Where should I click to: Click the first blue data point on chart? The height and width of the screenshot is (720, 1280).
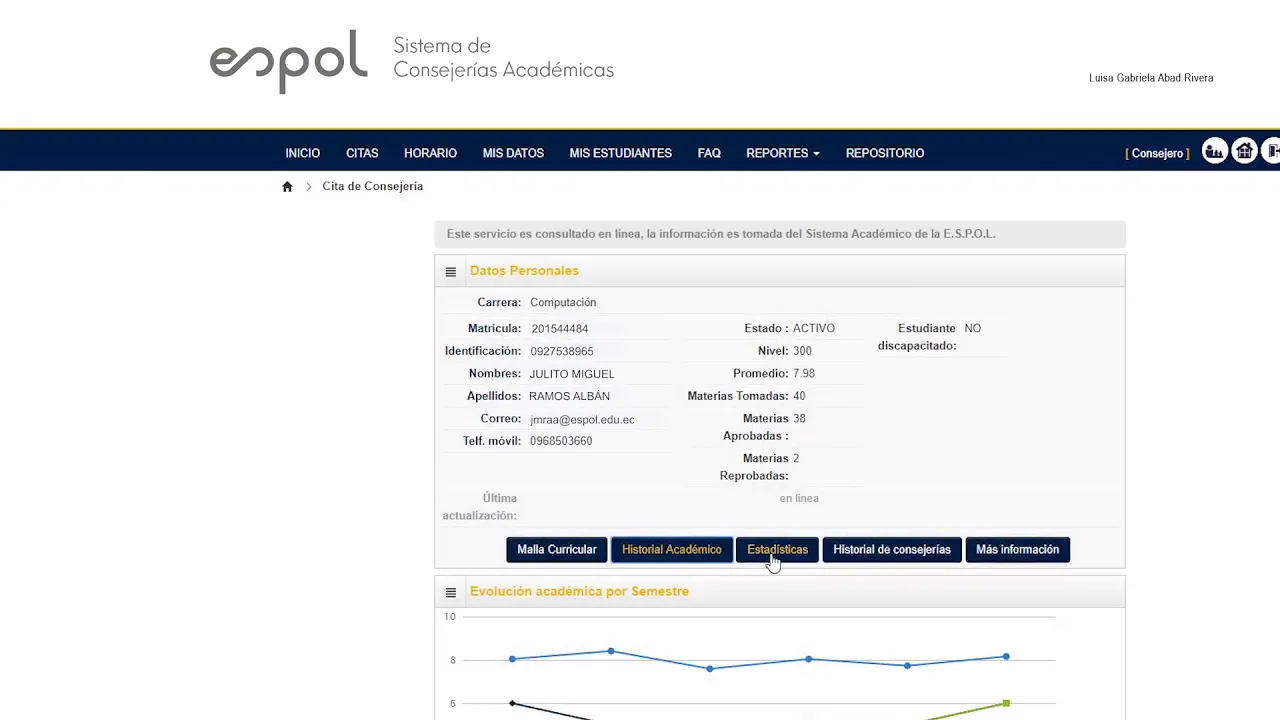point(512,659)
